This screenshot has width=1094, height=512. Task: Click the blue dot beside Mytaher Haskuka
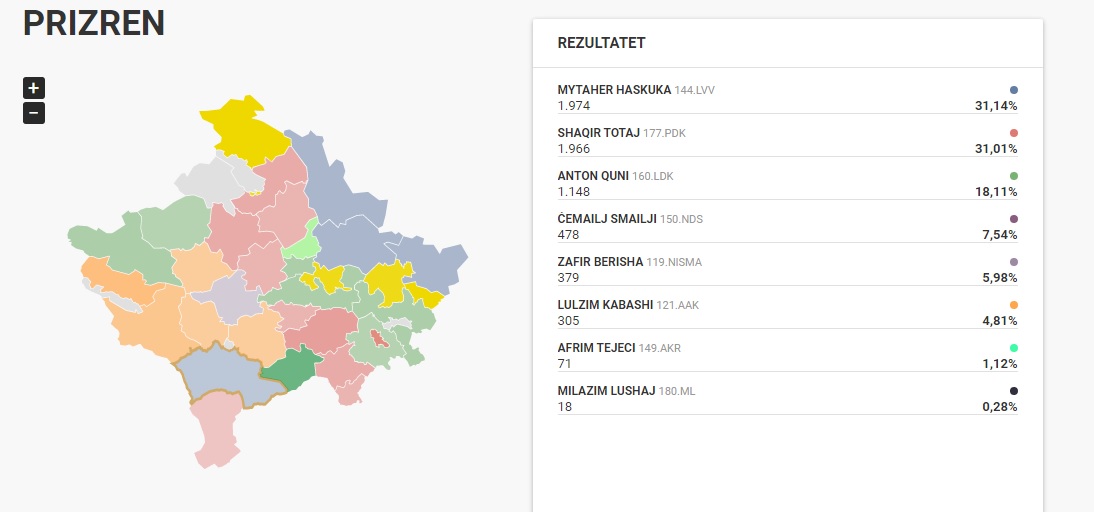[1014, 90]
